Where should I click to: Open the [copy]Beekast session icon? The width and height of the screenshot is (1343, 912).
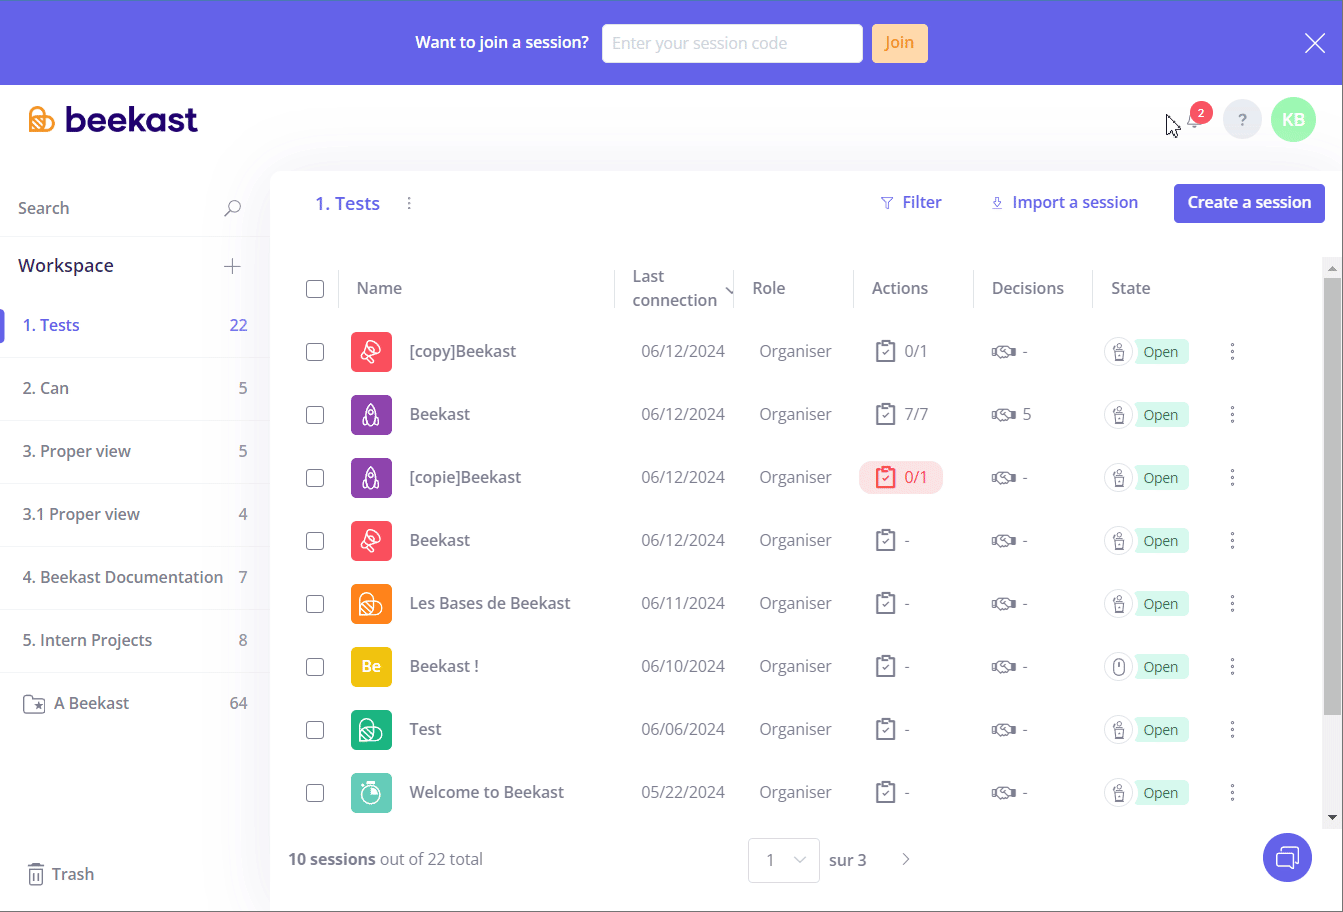371,352
